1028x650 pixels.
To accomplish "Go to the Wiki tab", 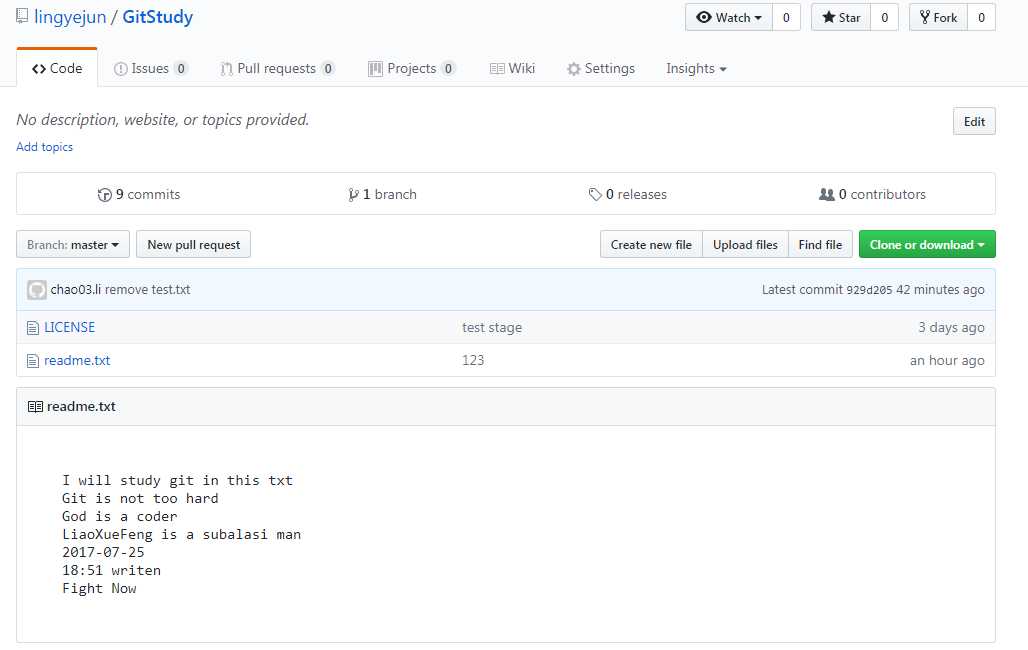I will (512, 68).
